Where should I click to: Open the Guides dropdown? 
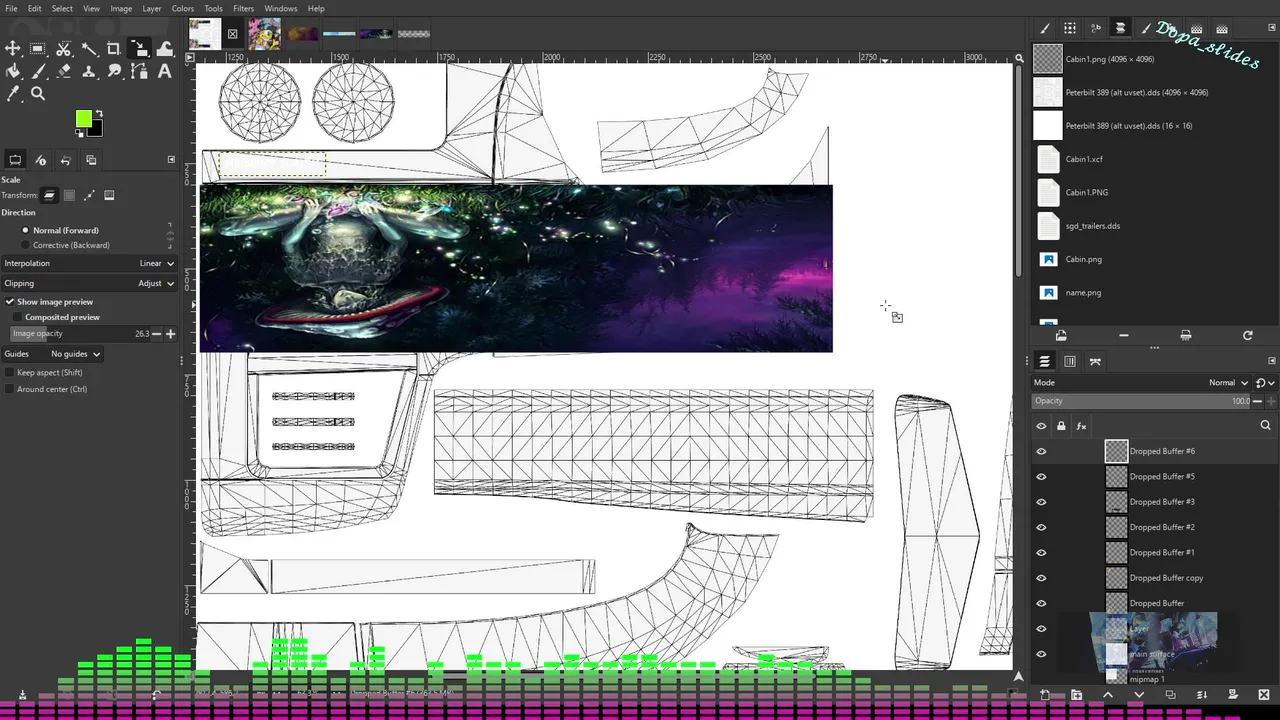[x=52, y=354]
